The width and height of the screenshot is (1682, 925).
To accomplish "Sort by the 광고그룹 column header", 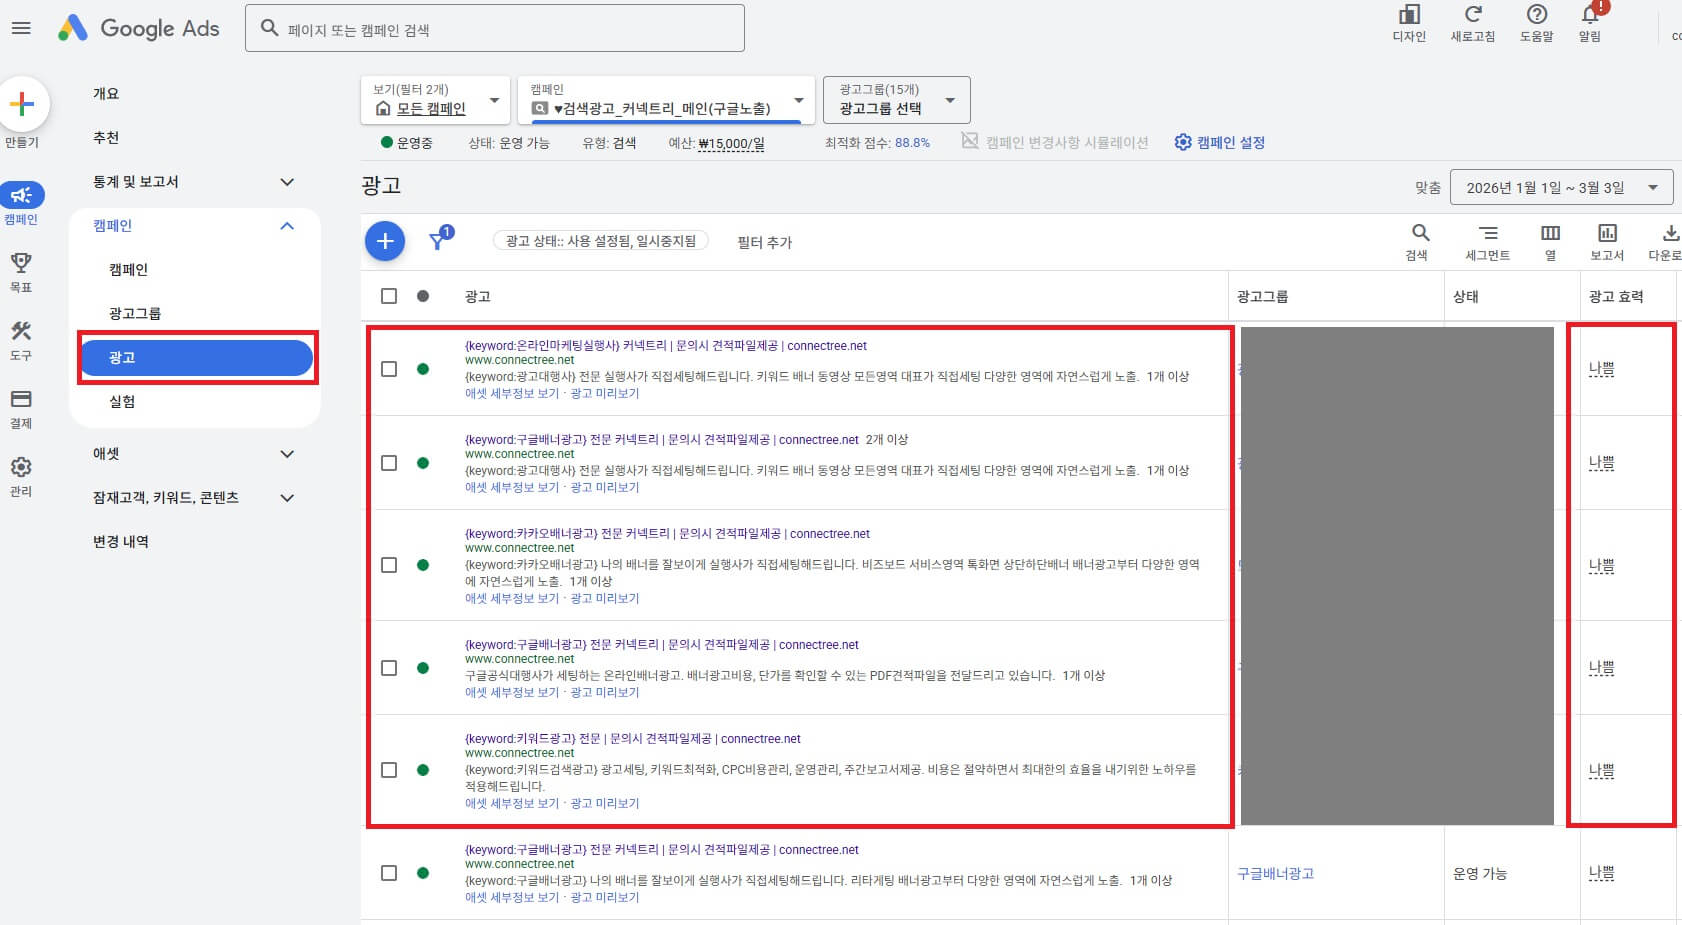I will [1262, 296].
